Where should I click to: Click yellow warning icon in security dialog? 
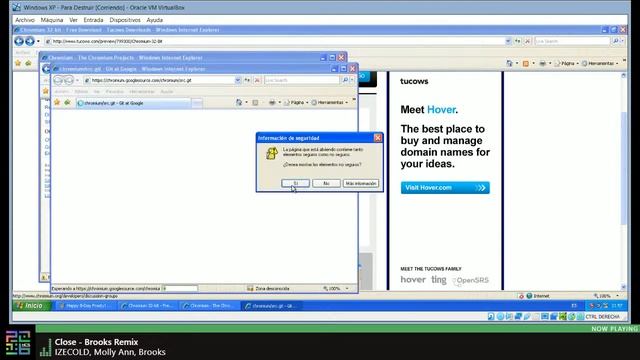pyautogui.click(x=272, y=153)
